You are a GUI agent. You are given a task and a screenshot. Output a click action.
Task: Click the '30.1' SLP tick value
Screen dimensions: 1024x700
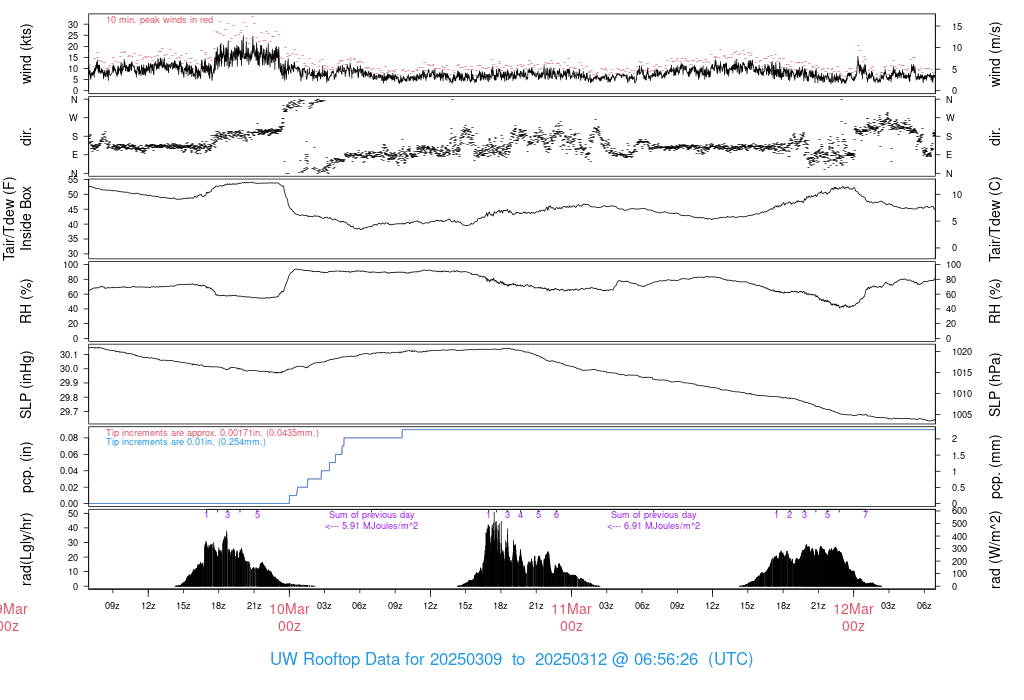69,355
